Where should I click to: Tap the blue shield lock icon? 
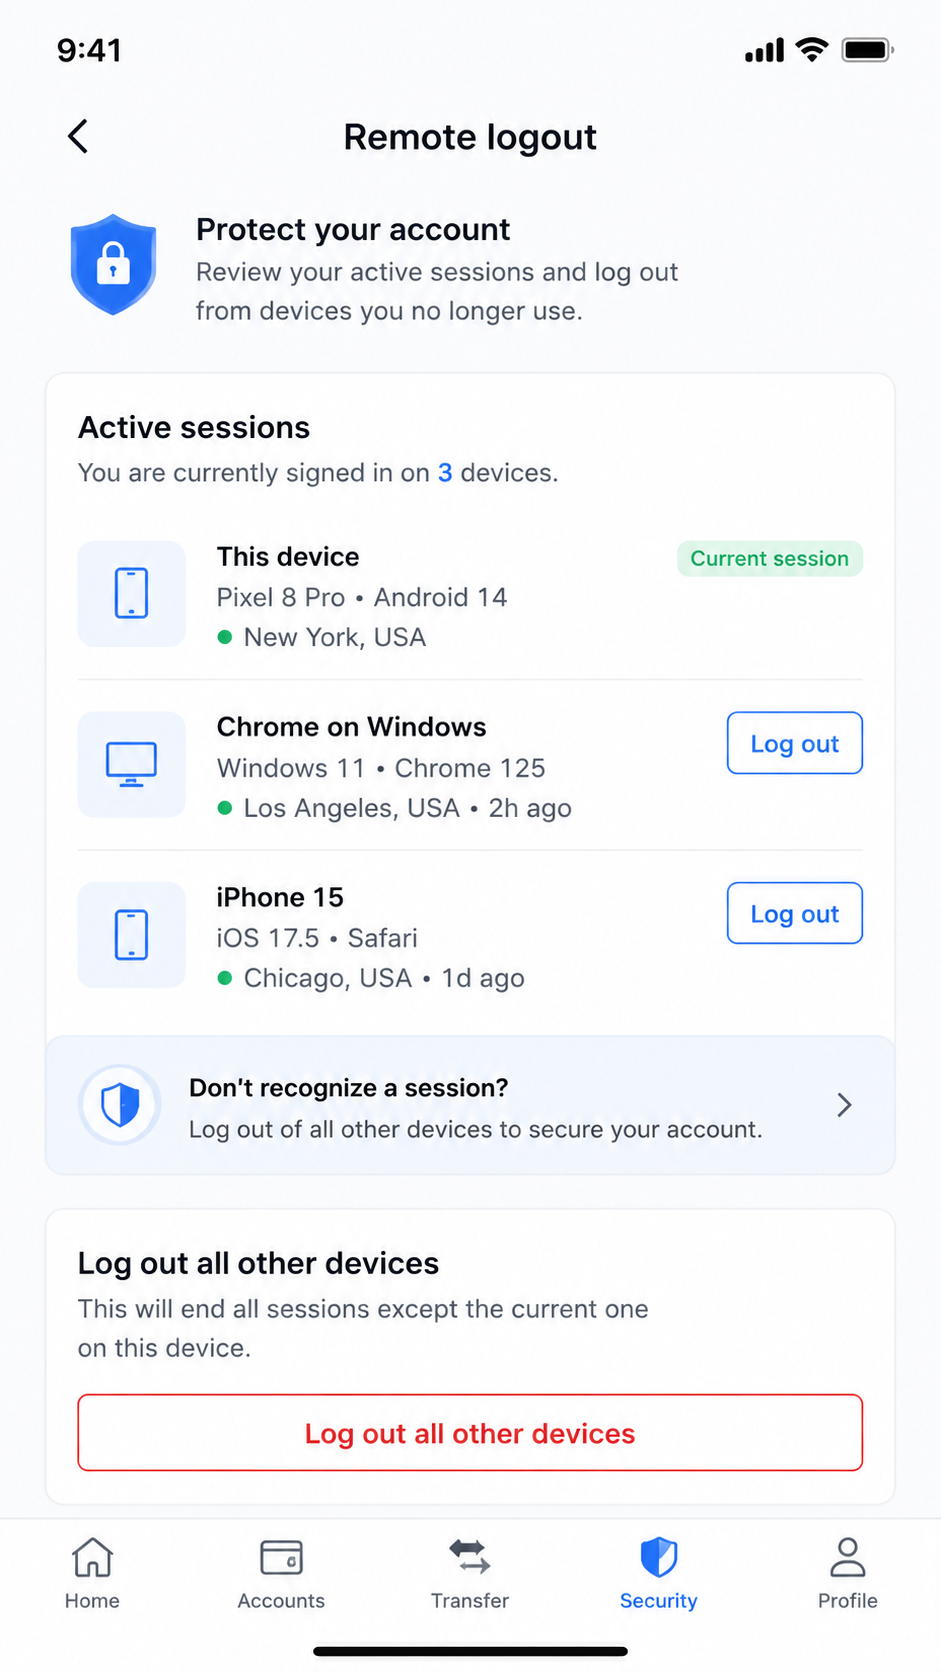(x=113, y=264)
